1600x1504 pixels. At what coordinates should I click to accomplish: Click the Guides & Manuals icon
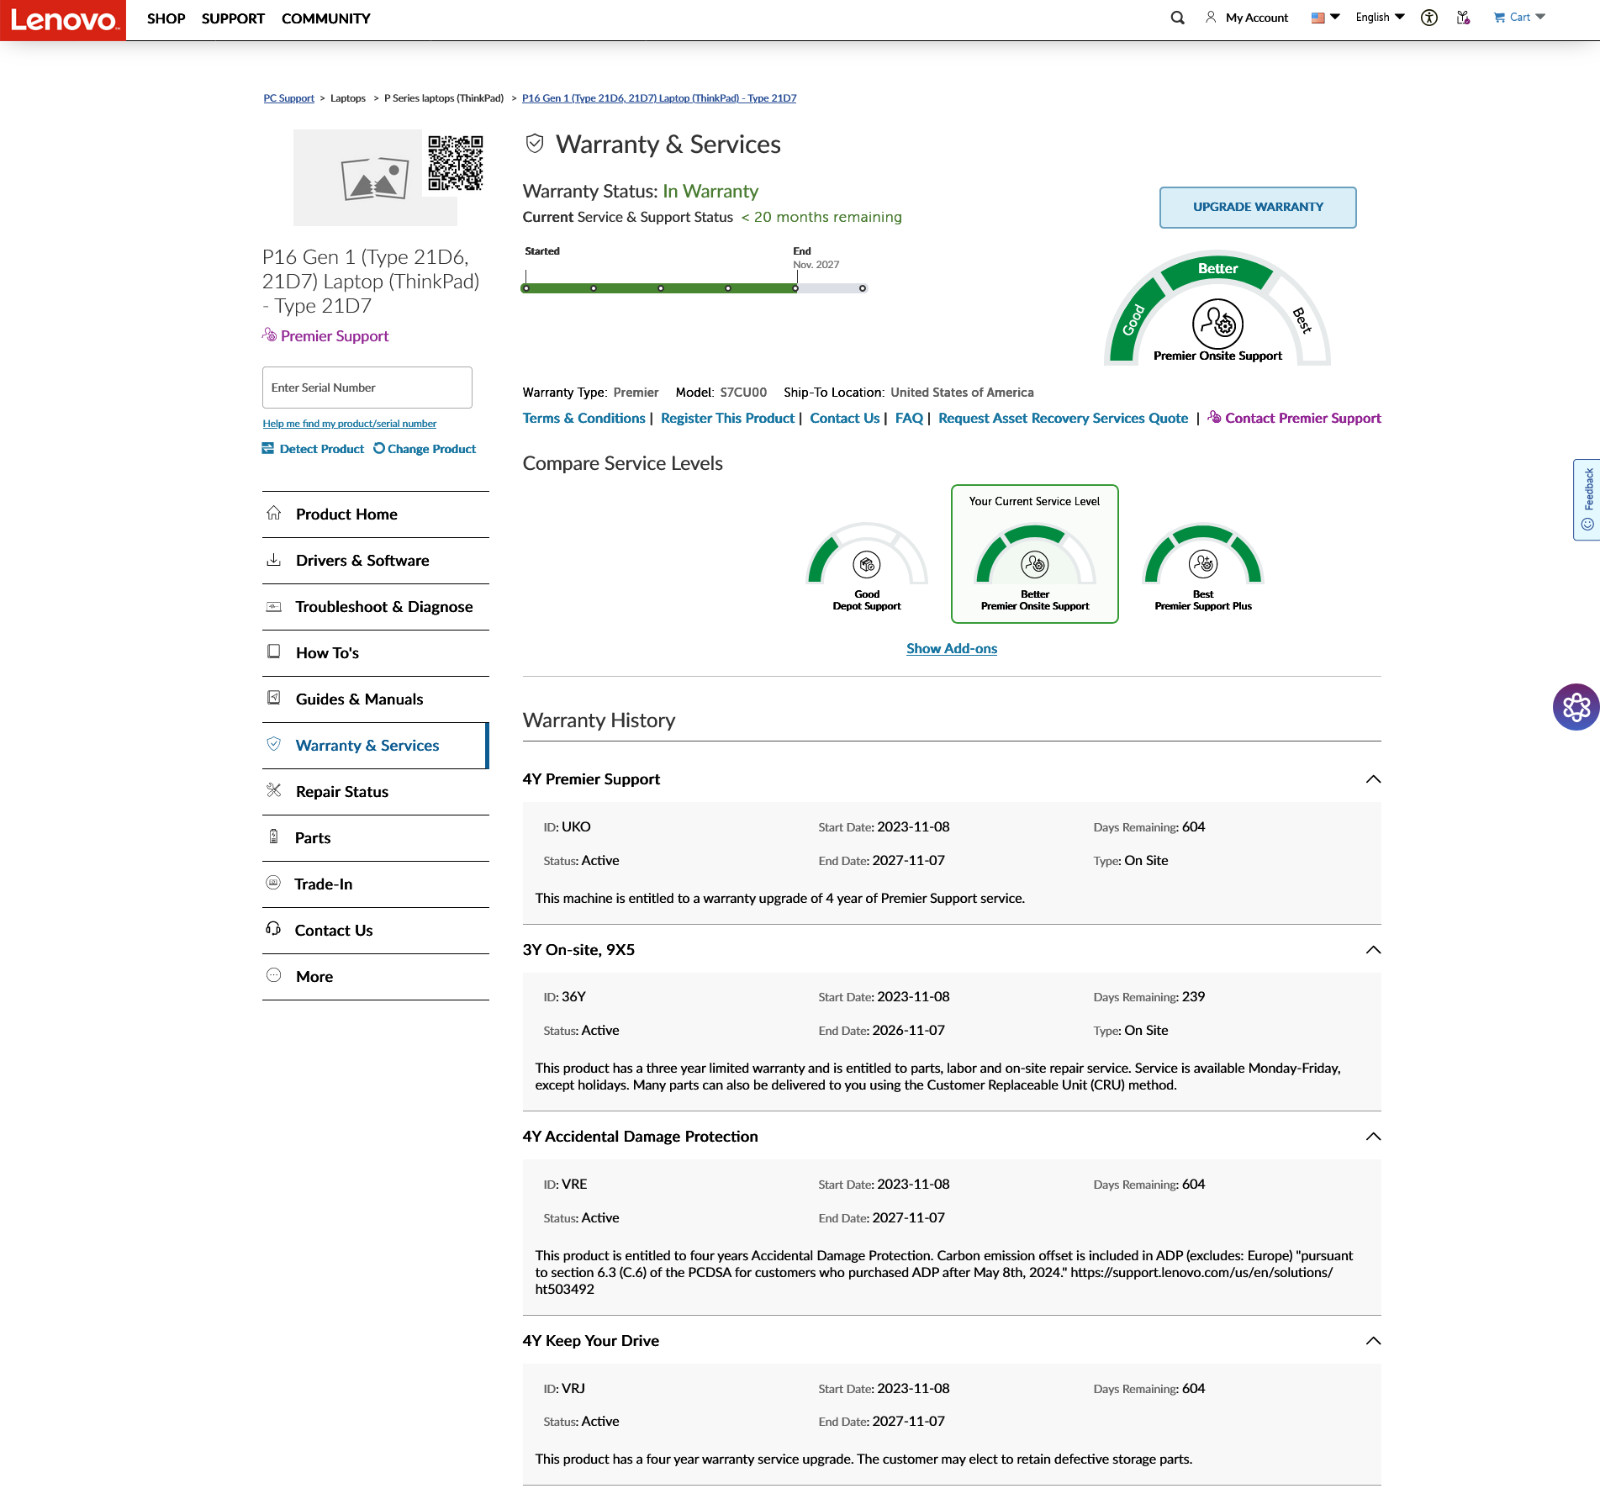click(x=274, y=698)
